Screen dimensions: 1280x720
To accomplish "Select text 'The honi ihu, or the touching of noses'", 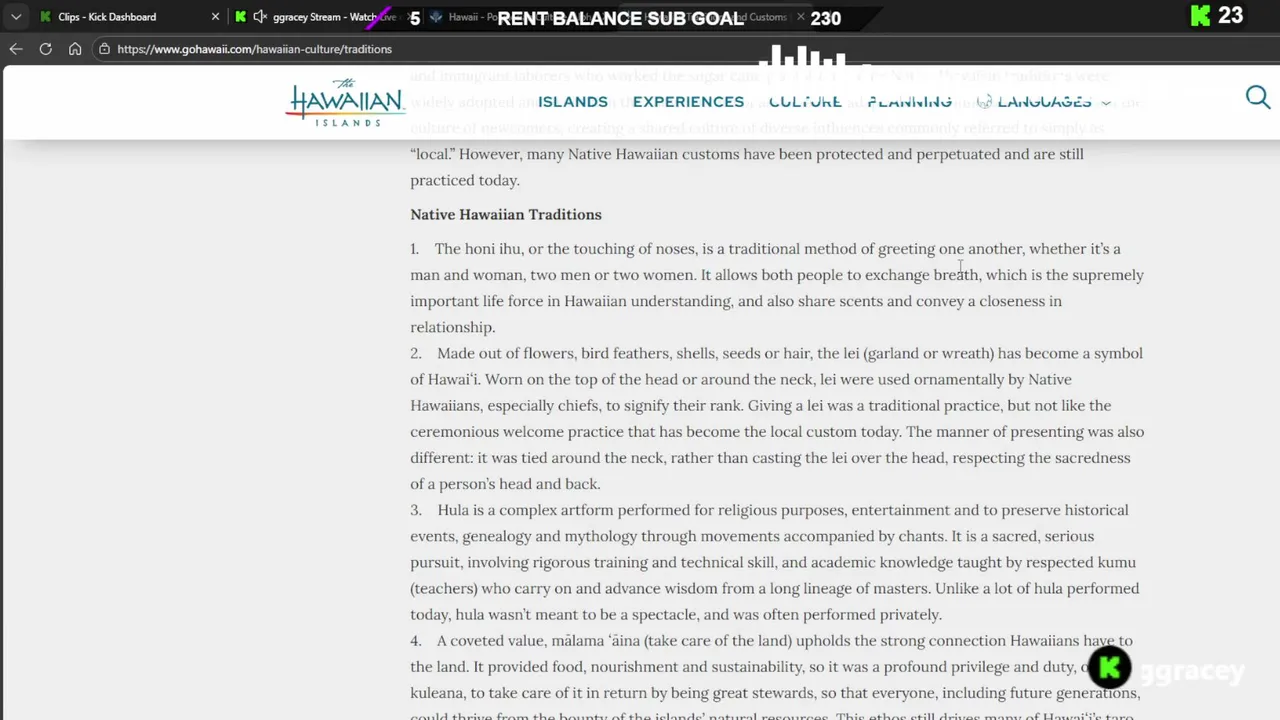I will (566, 249).
